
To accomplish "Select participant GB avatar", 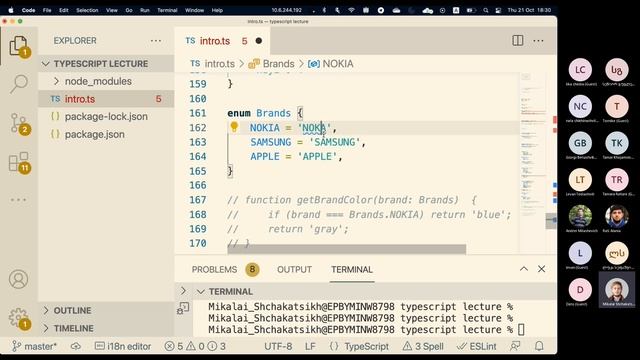I will 580,143.
